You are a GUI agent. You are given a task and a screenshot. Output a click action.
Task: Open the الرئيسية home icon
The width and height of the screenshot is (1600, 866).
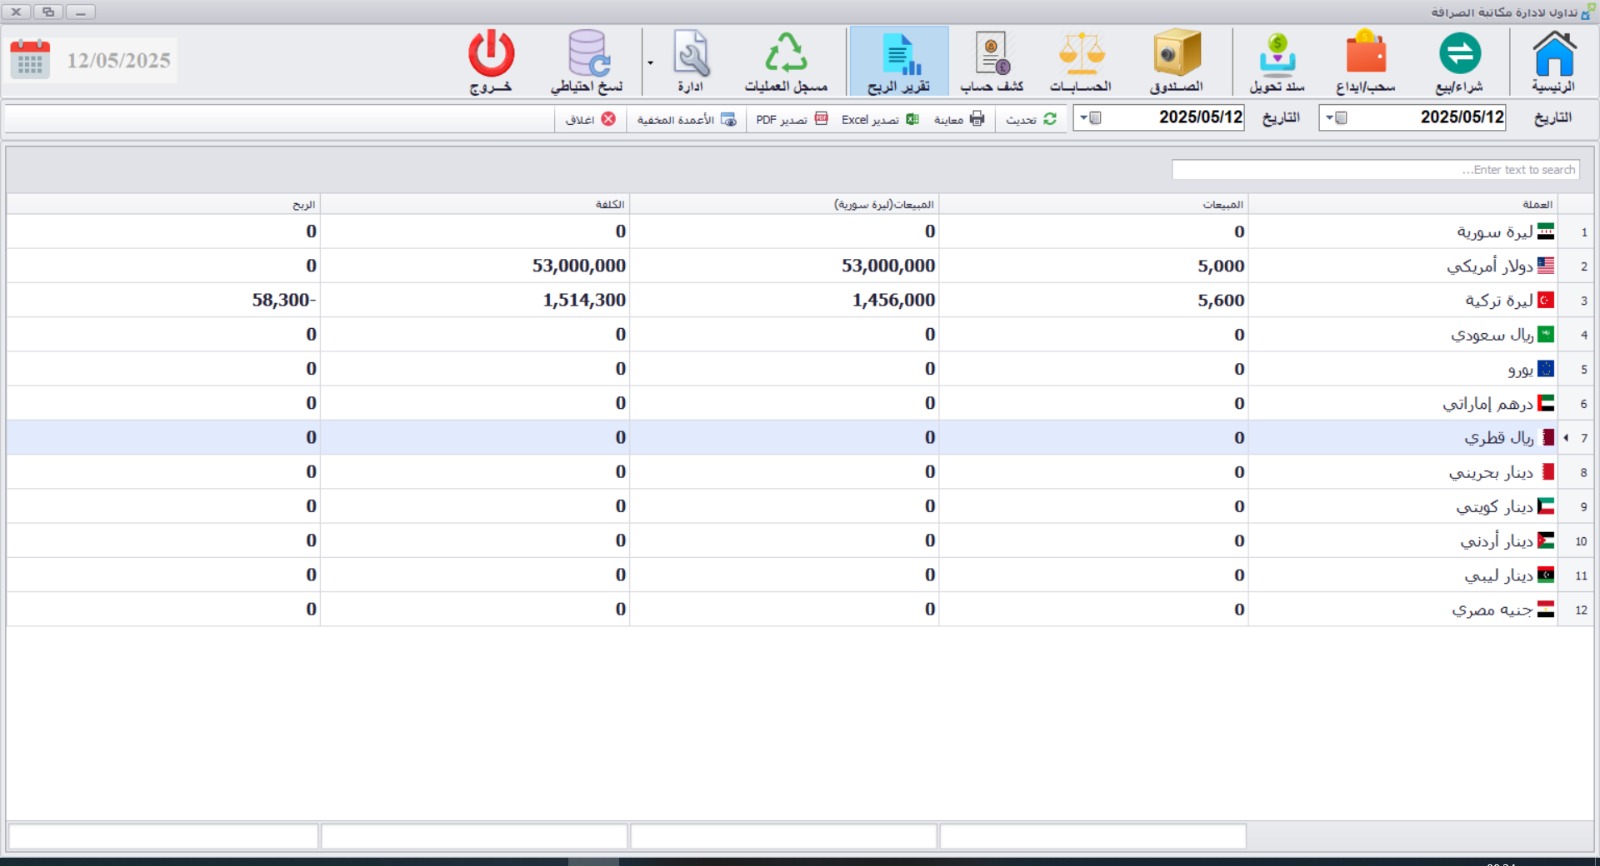(x=1554, y=61)
